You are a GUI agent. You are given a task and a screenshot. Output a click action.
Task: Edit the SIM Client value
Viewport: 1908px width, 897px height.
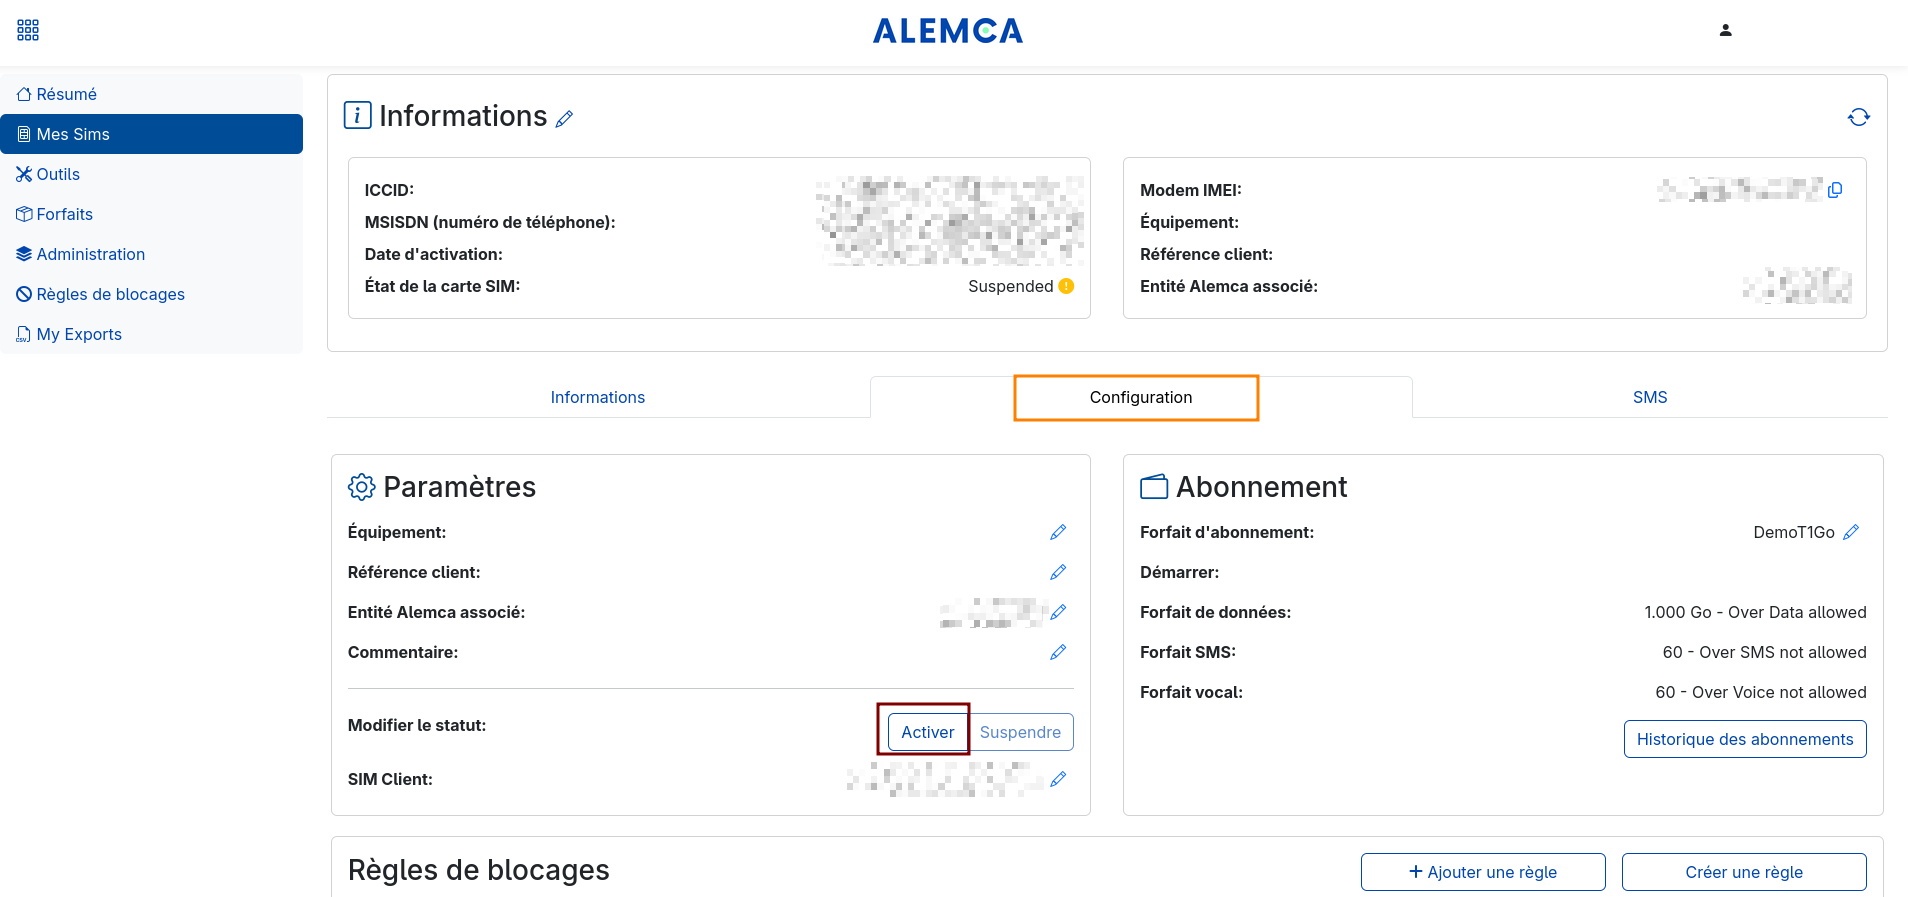(1058, 779)
